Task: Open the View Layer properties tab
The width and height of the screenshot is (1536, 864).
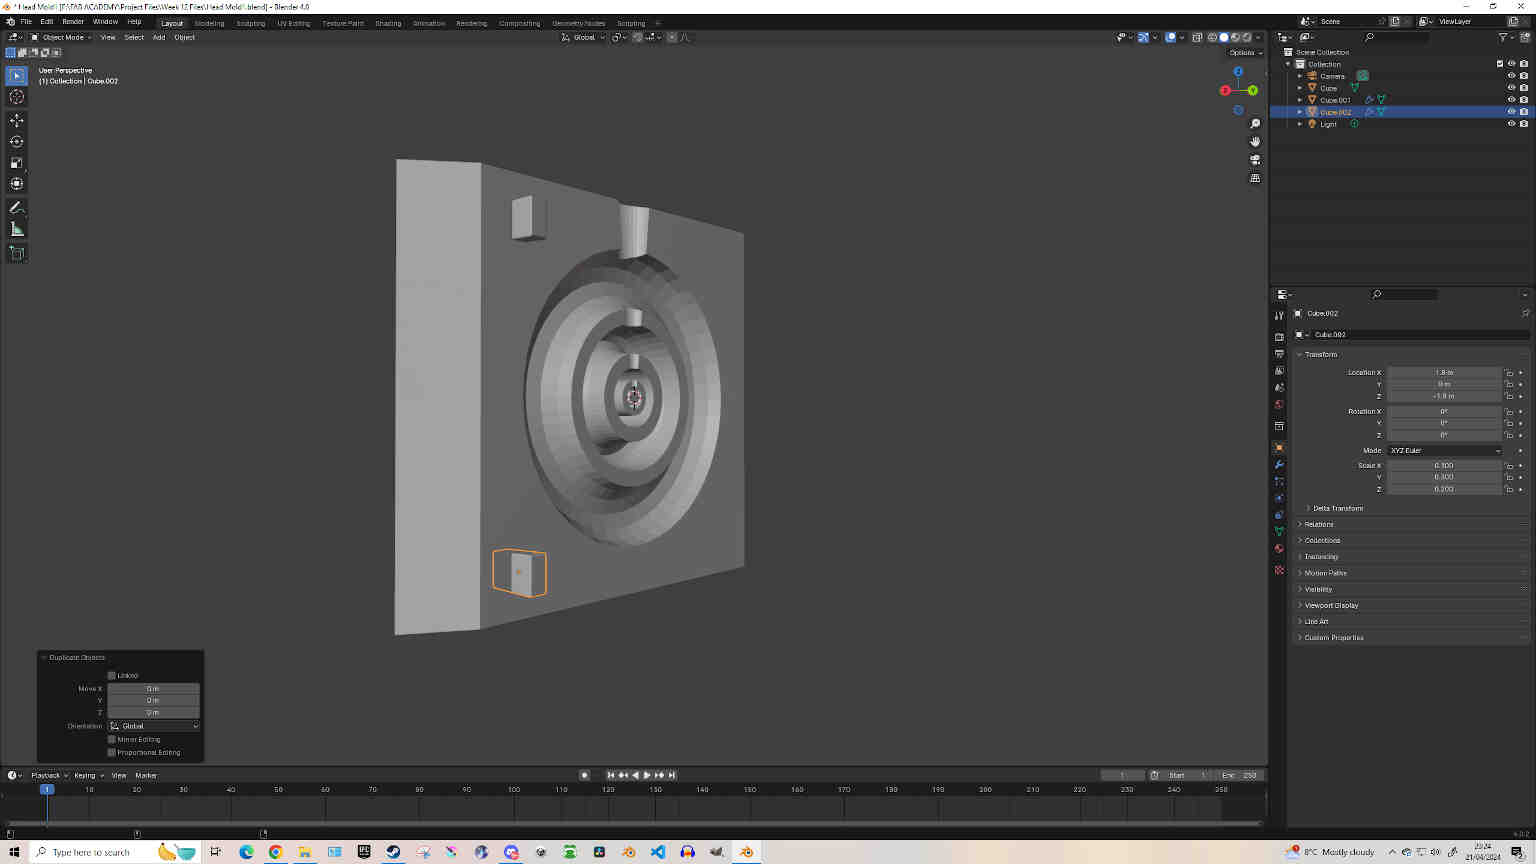Action: point(1279,371)
